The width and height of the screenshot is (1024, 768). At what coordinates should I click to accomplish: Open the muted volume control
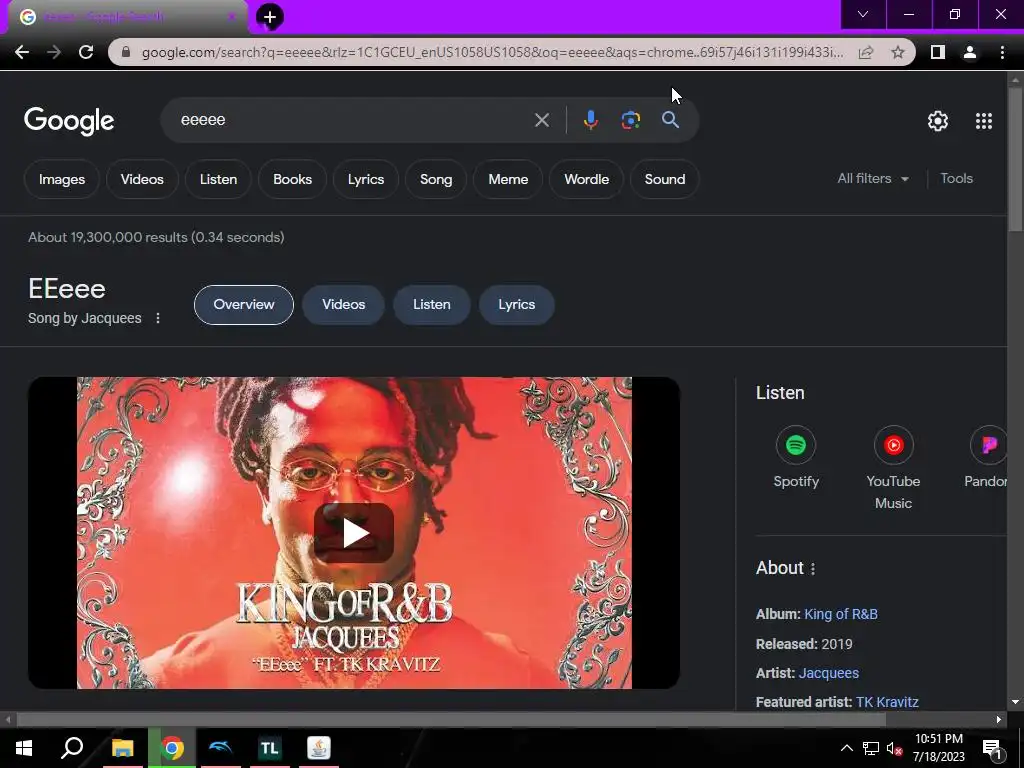894,748
